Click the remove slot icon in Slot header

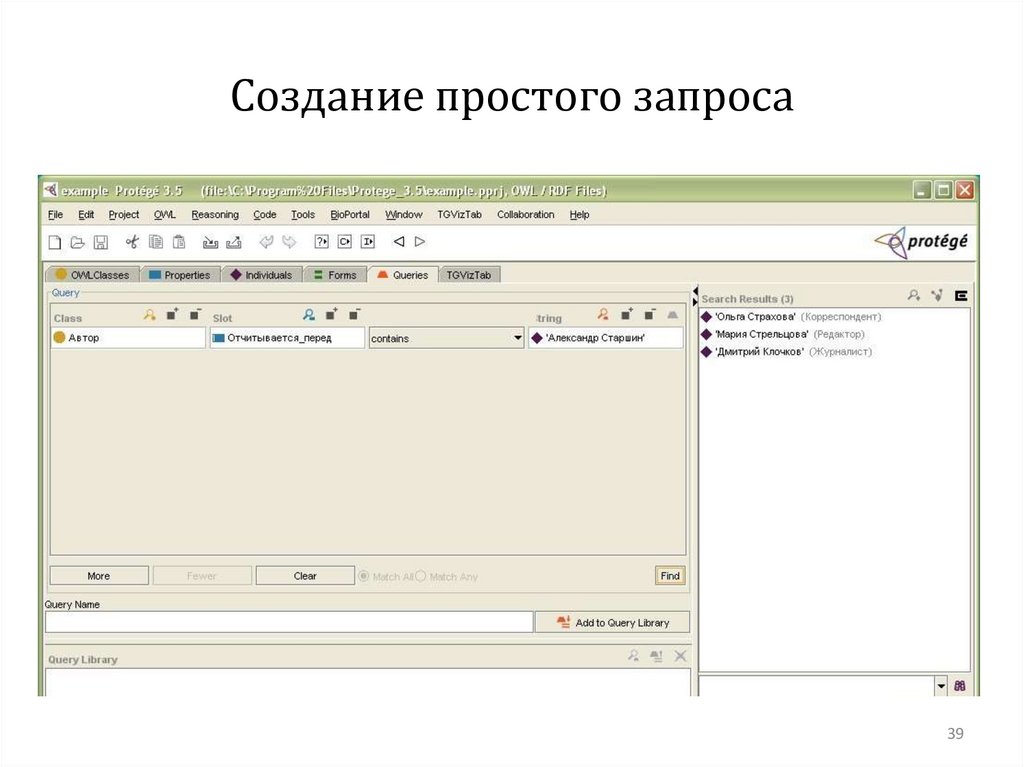(354, 314)
